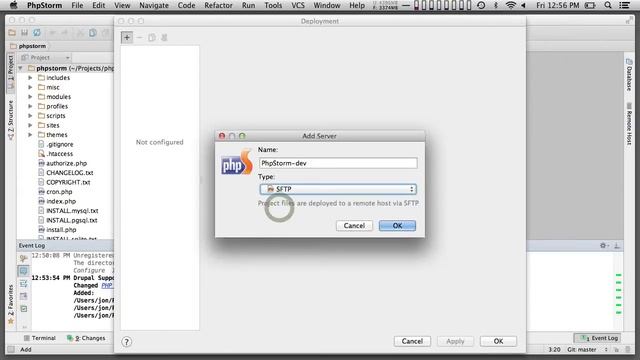Click OK in Deployment window
The image size is (640, 360).
[498, 341]
